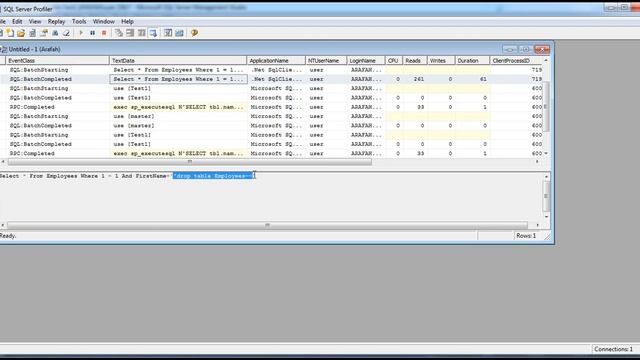Click LoginName column header
Screen dimensions: 640x360
tap(366, 60)
